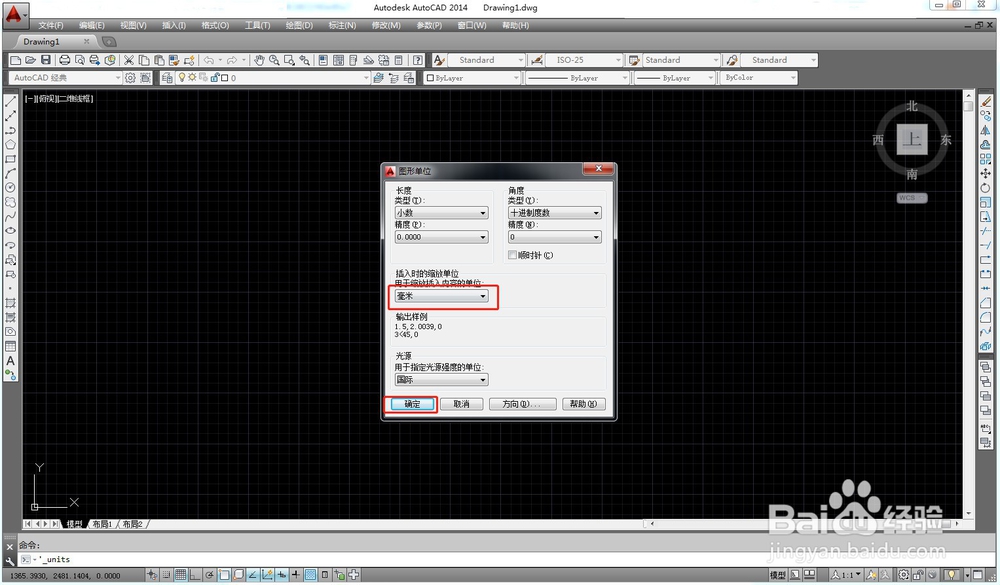
Task: Open the insertion scale units dropdown
Action: point(441,296)
